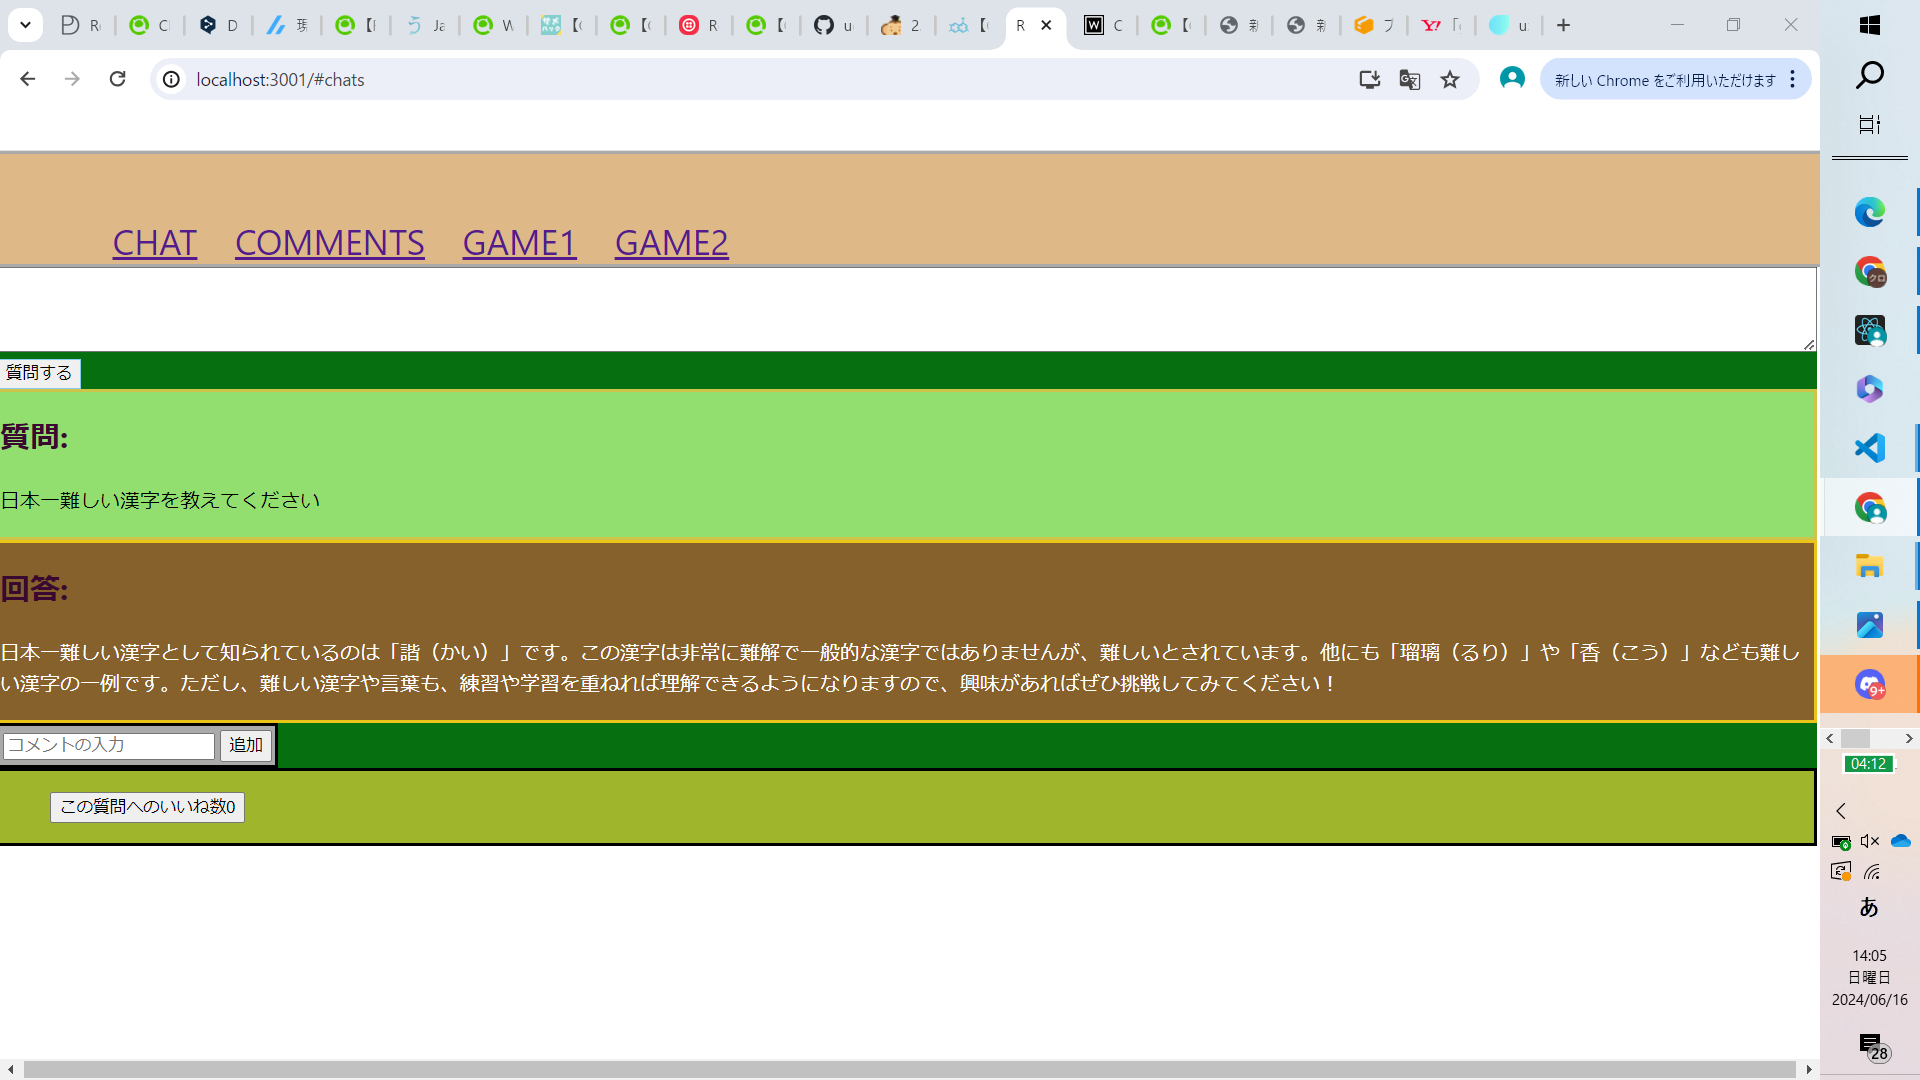Focus the コメントの入力 comment field
The image size is (1920, 1080).
tap(108, 745)
